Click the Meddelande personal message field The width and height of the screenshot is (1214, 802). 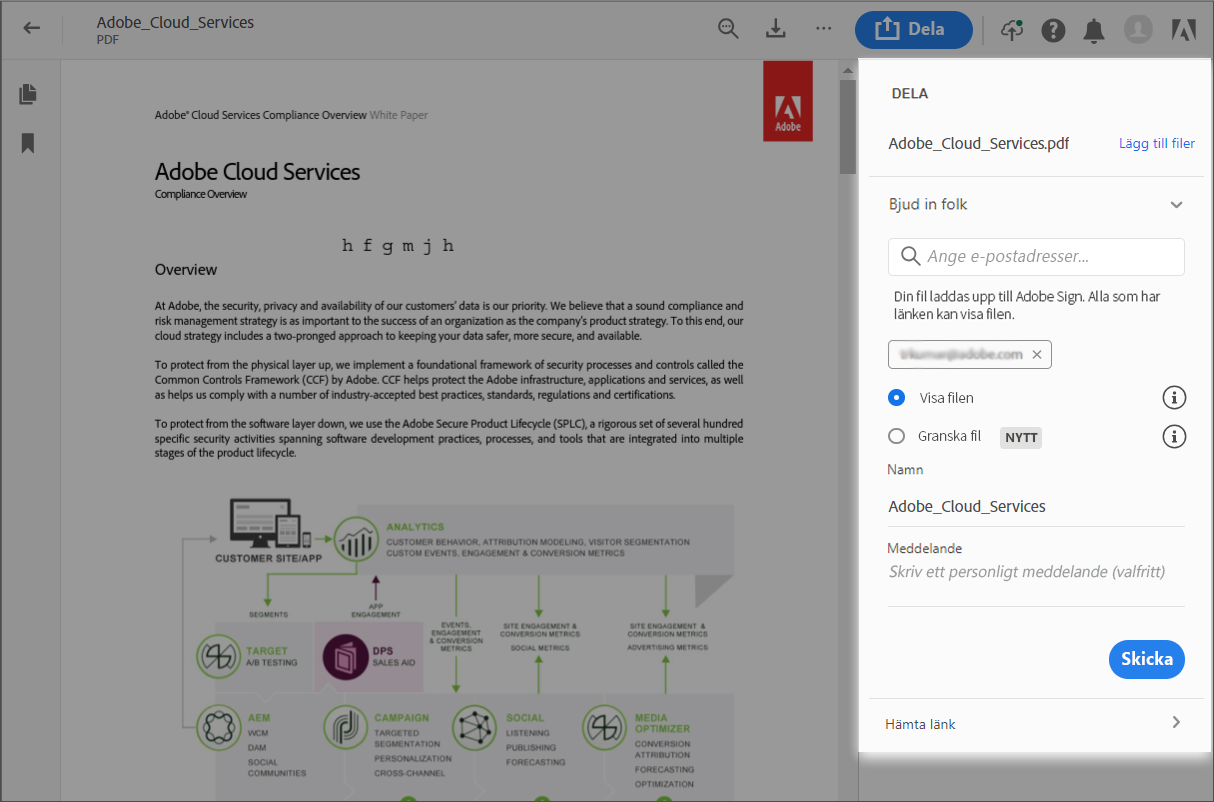coord(1036,573)
